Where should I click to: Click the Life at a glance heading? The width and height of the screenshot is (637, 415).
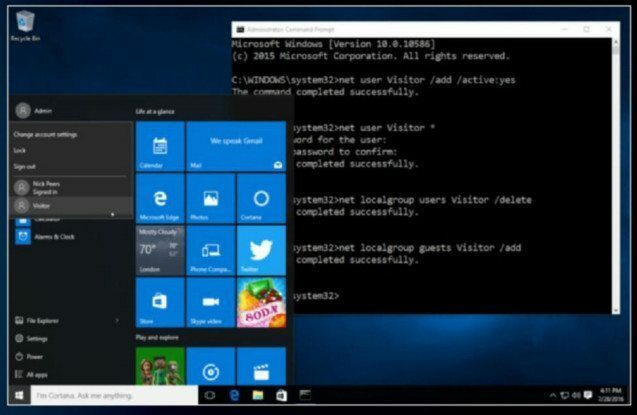pos(155,111)
